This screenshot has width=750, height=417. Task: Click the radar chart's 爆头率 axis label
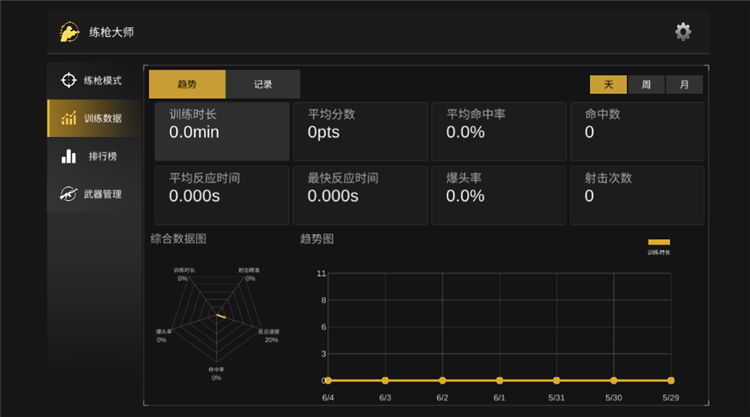pos(164,331)
